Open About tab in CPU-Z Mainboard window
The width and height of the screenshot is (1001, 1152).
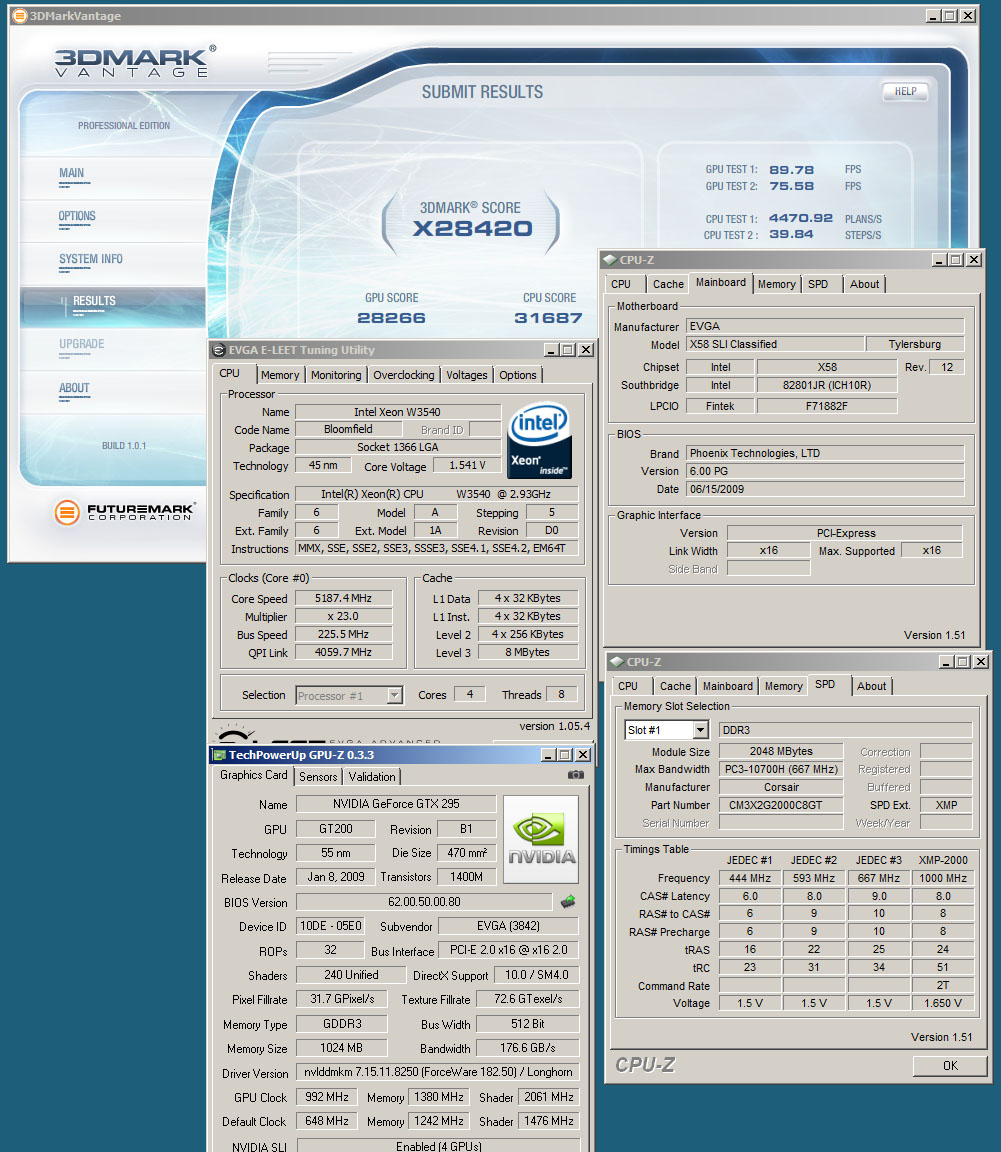click(864, 284)
